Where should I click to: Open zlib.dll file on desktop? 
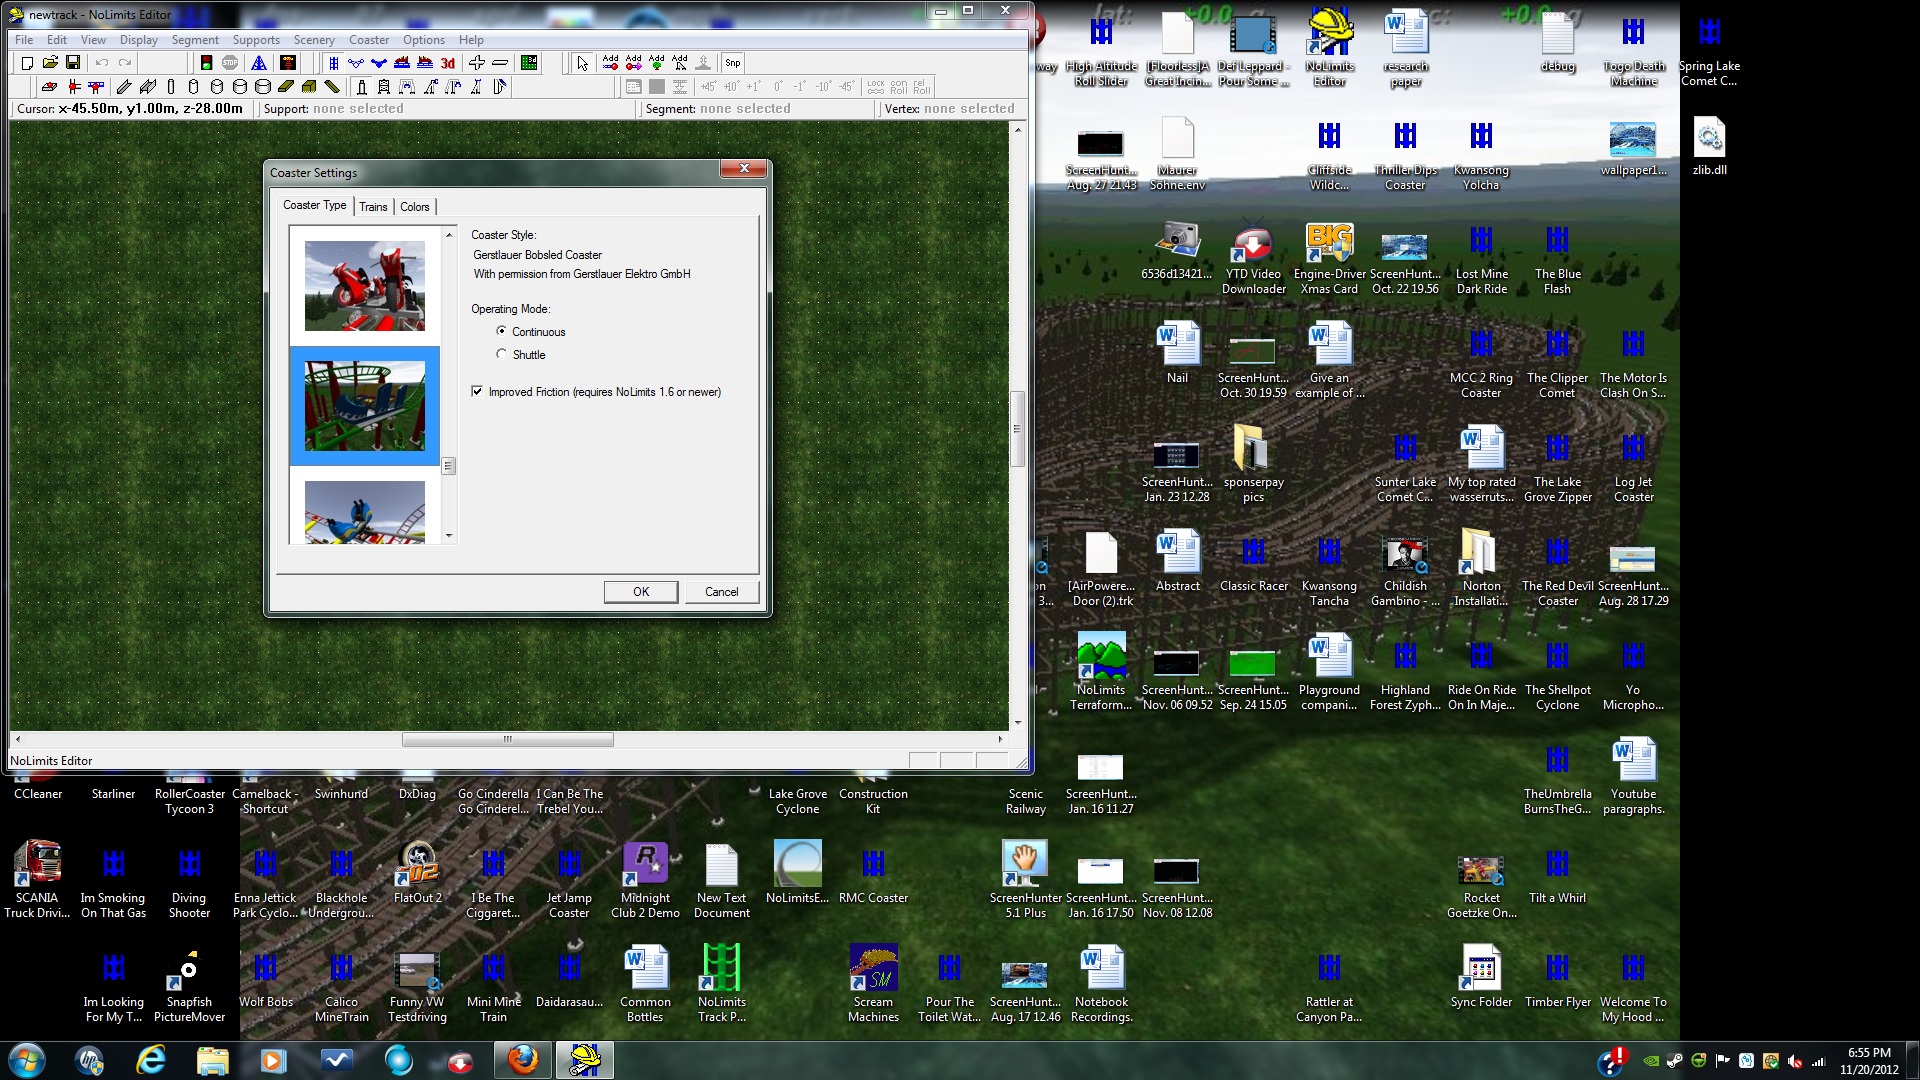1709,146
